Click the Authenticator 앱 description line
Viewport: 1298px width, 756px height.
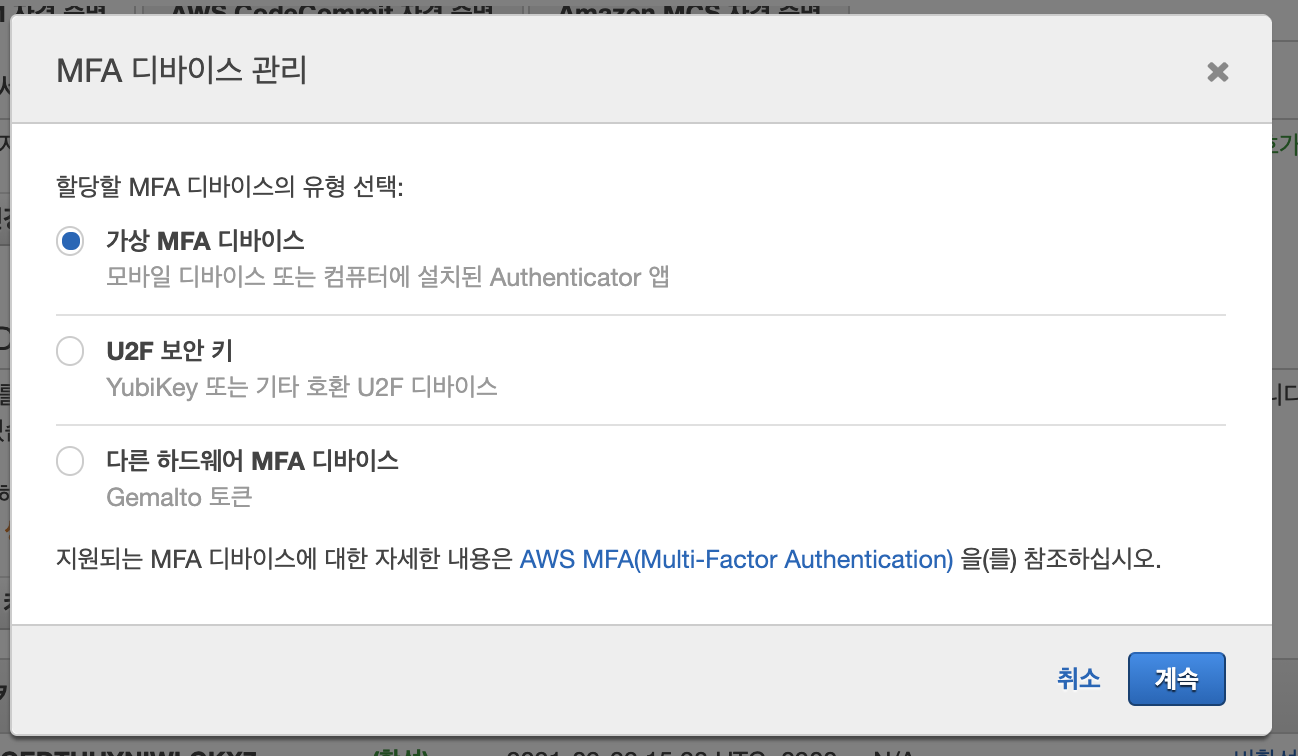(x=387, y=277)
